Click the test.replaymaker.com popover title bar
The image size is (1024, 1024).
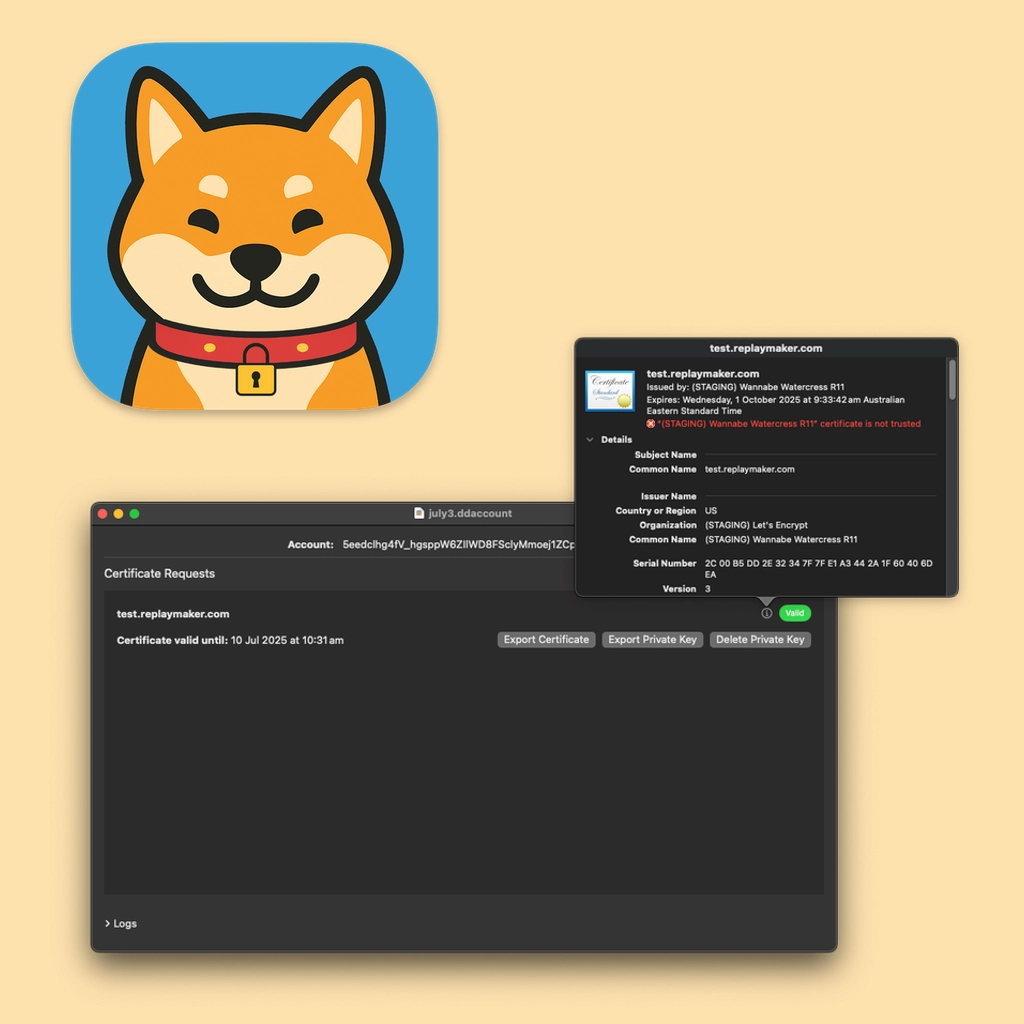click(764, 348)
